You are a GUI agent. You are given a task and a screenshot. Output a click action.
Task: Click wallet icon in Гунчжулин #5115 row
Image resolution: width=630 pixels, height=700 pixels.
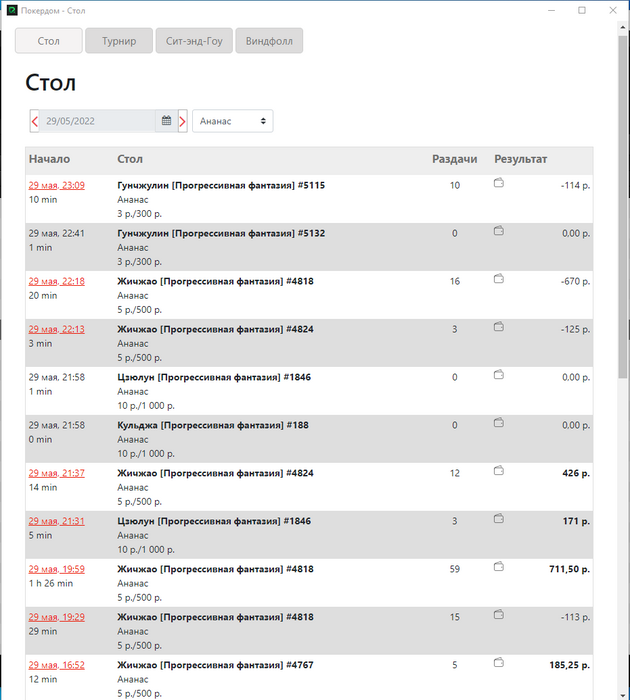[x=499, y=183]
